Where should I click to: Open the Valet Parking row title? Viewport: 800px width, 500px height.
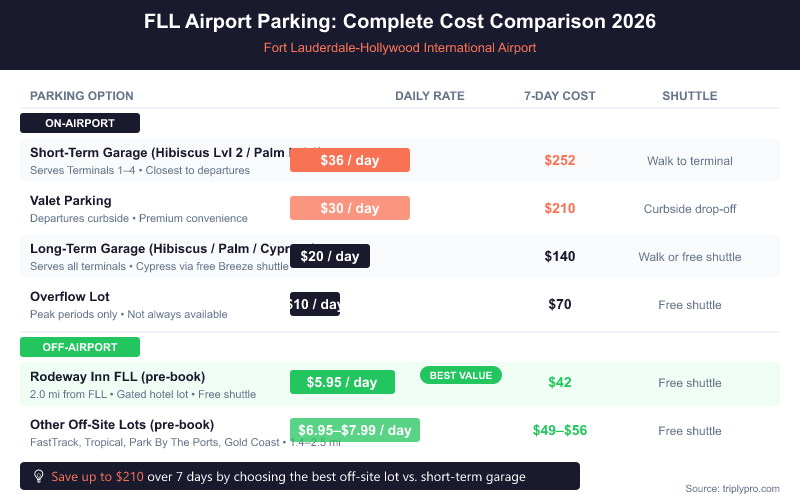pos(71,201)
